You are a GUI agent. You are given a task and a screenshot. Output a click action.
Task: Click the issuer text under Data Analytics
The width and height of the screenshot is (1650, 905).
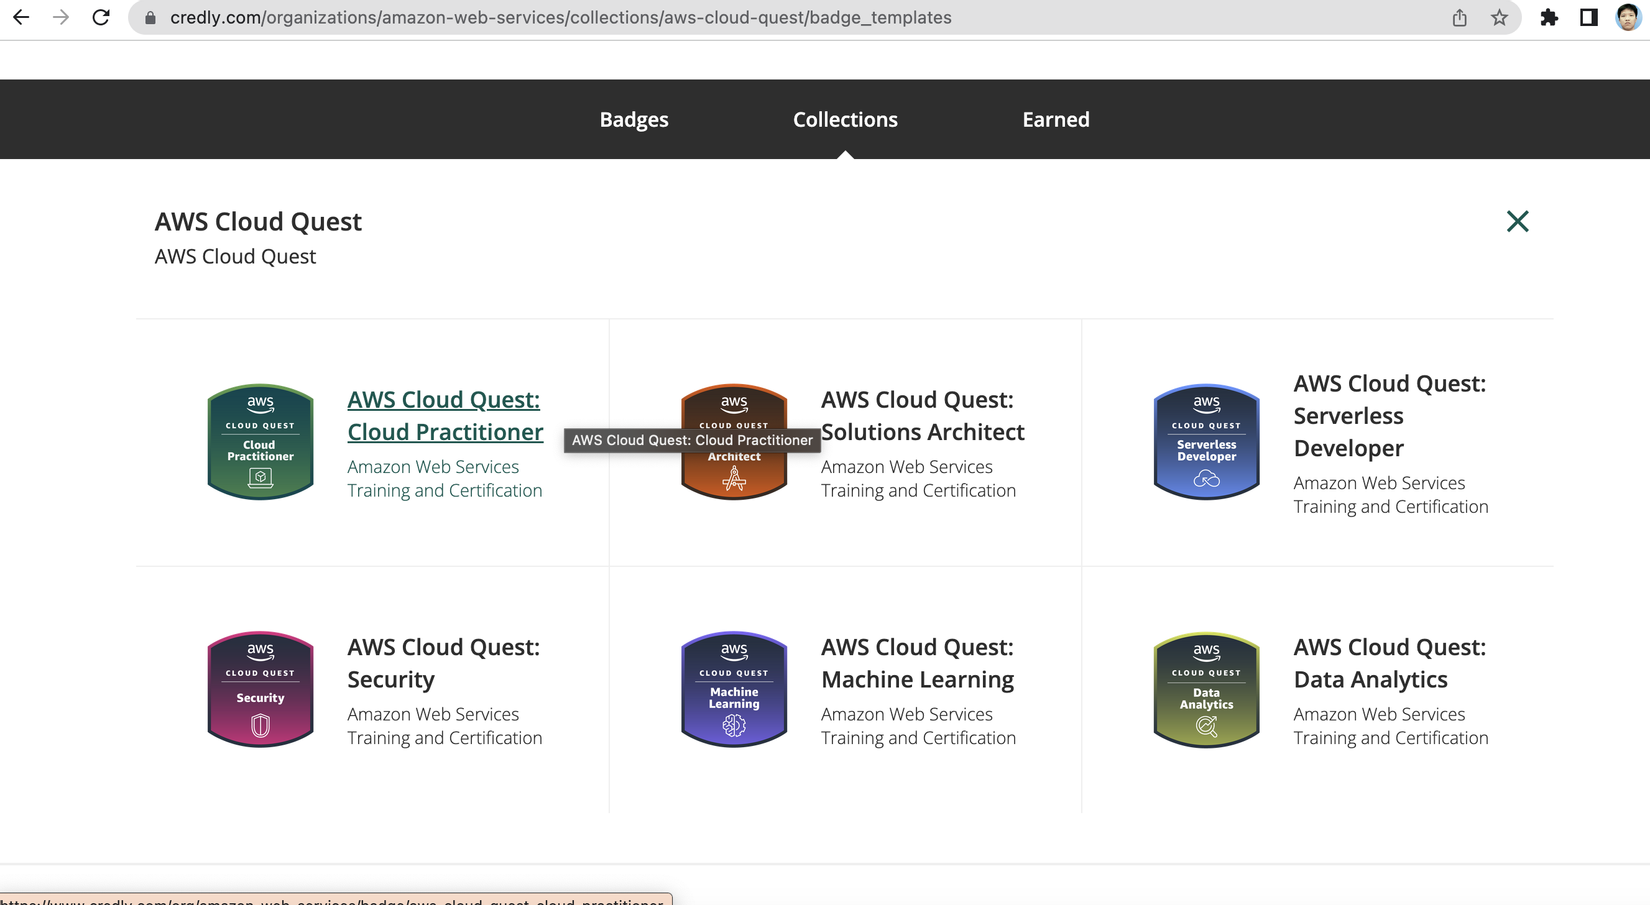(x=1391, y=725)
